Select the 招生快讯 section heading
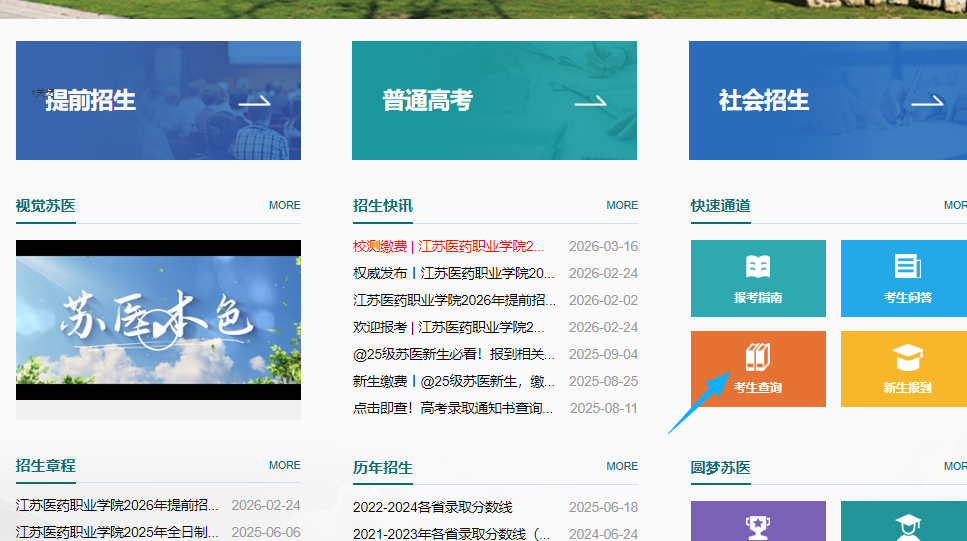 click(x=382, y=205)
